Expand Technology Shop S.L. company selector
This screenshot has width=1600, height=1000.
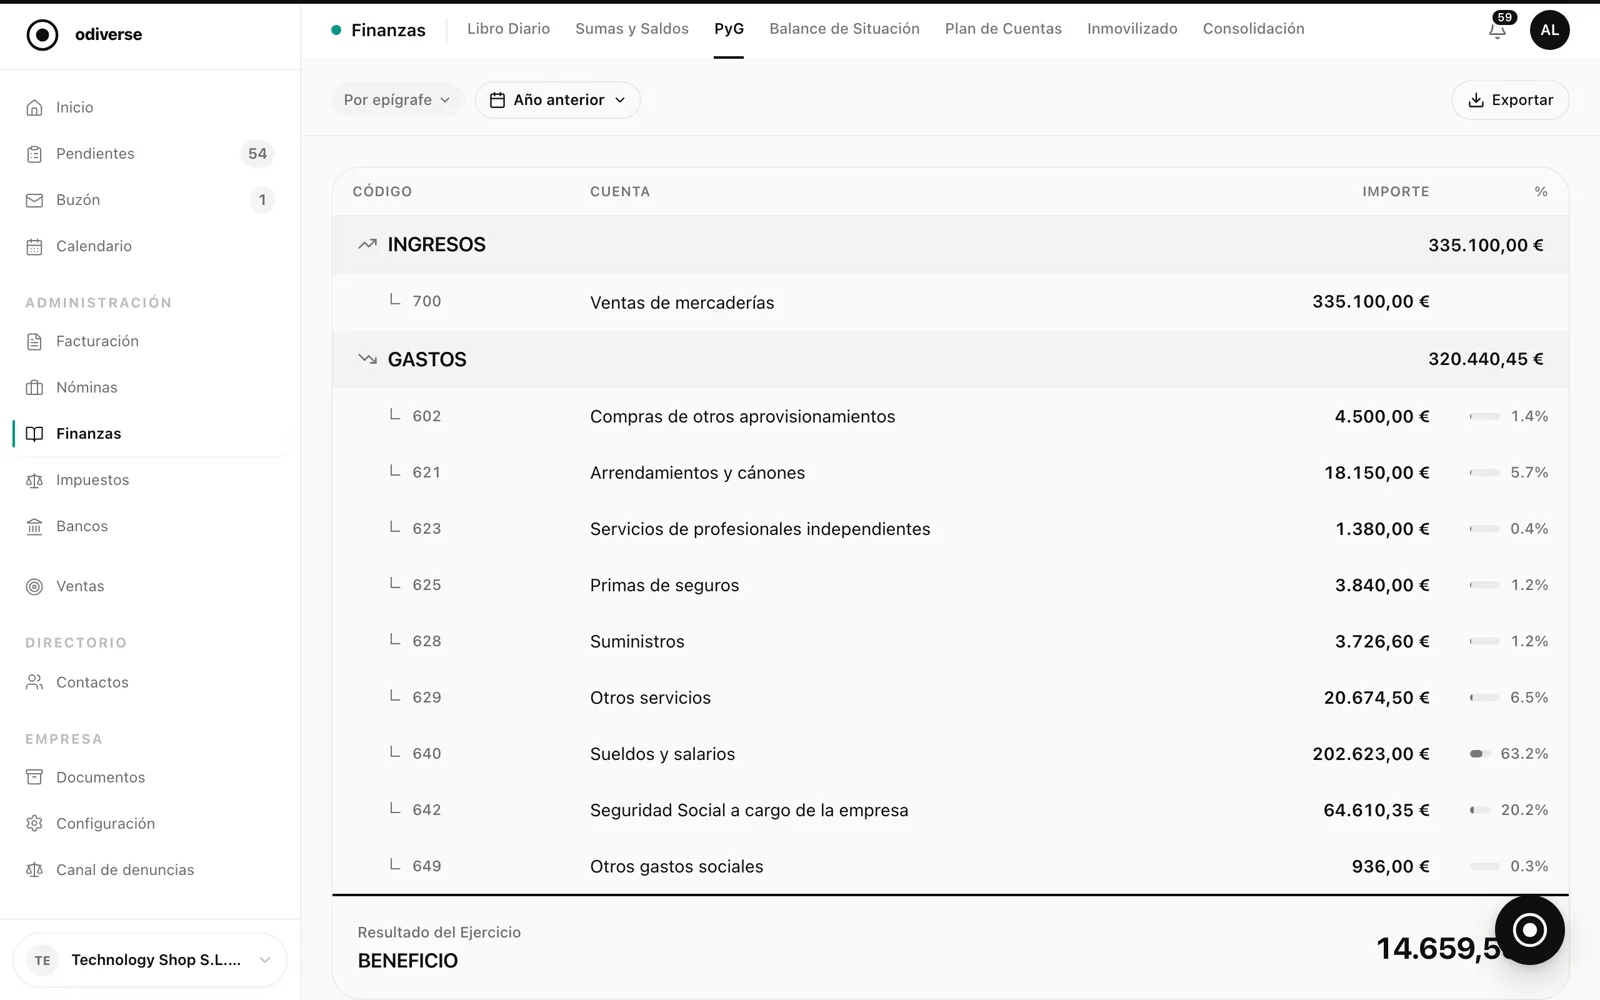point(150,960)
